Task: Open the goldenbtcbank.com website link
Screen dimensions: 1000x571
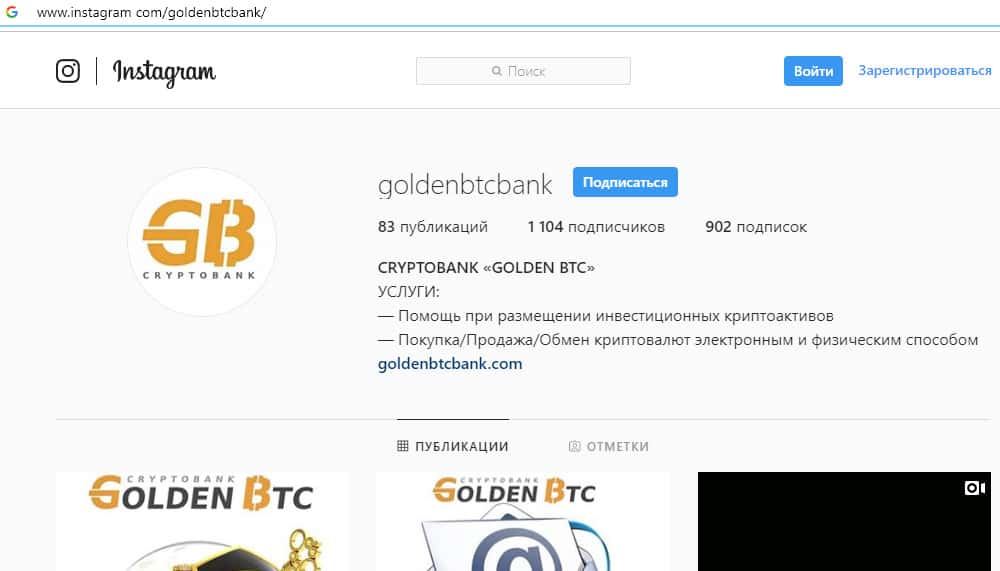Action: coord(450,364)
